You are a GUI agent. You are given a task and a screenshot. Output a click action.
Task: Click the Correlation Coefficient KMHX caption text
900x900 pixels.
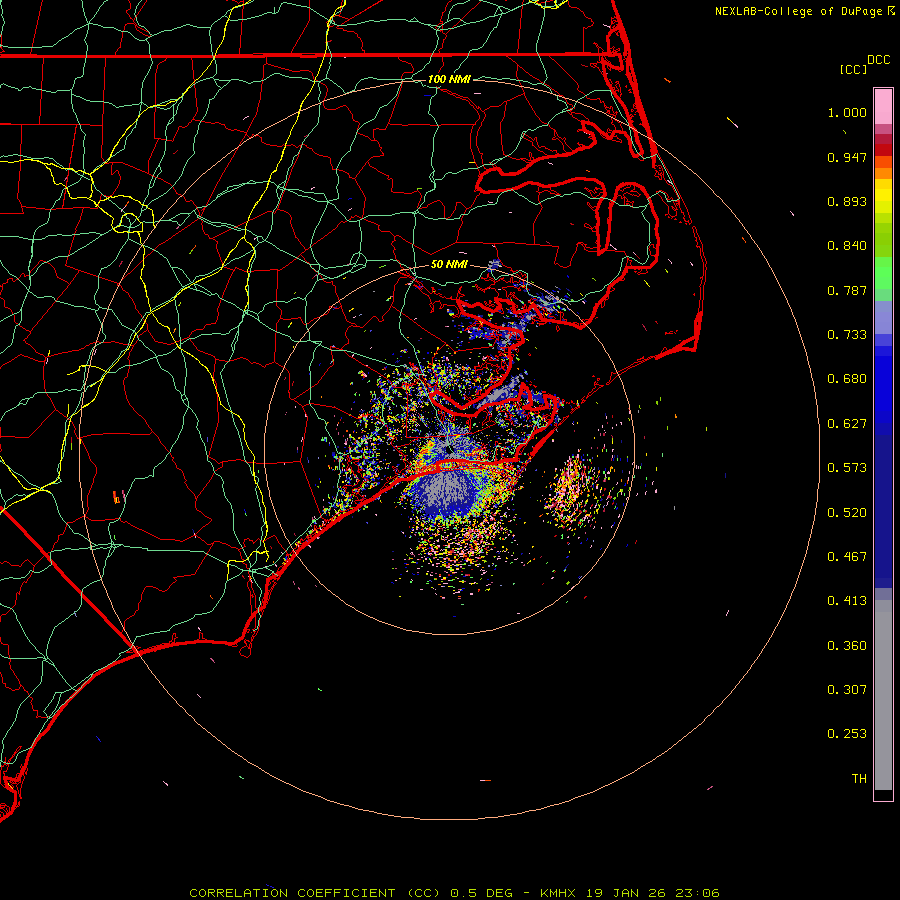[454, 893]
